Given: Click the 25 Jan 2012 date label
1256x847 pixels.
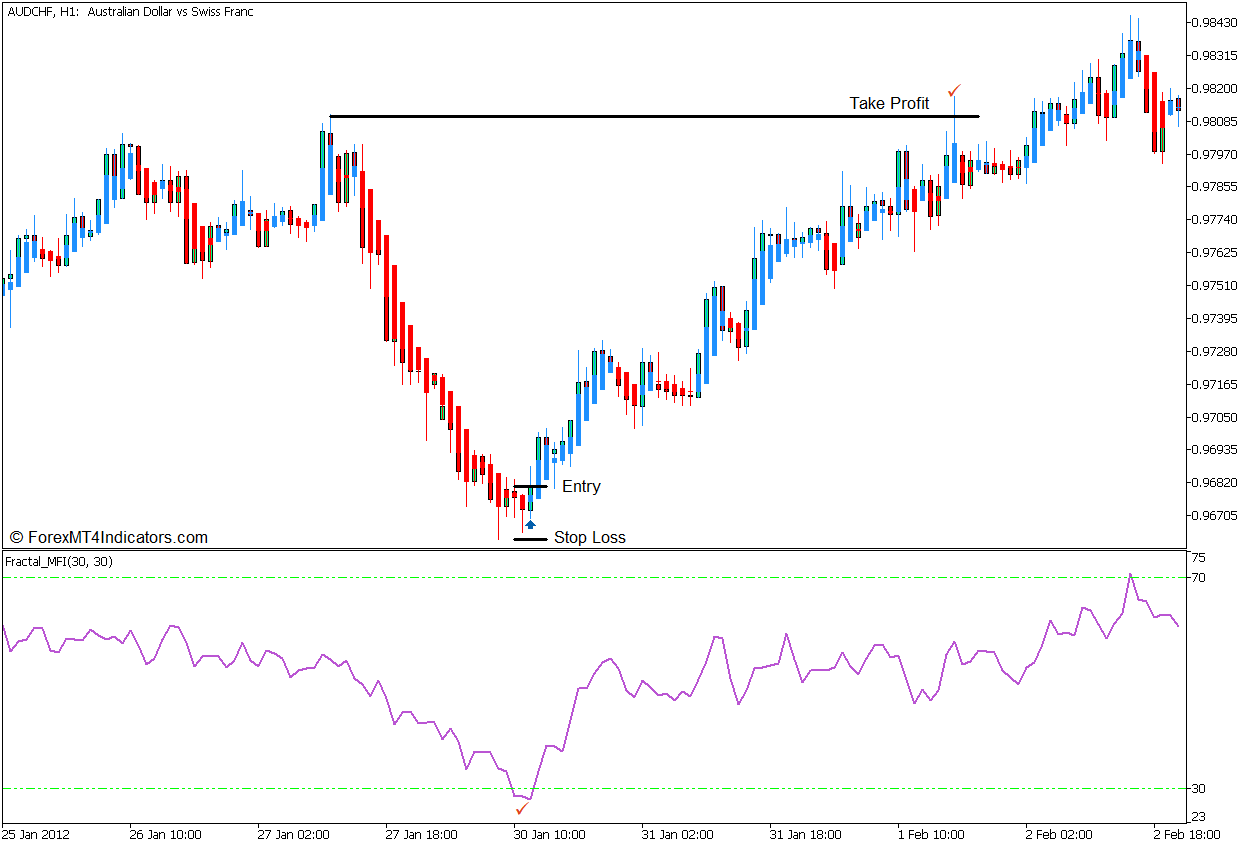Looking at the screenshot, I should tap(36, 834).
